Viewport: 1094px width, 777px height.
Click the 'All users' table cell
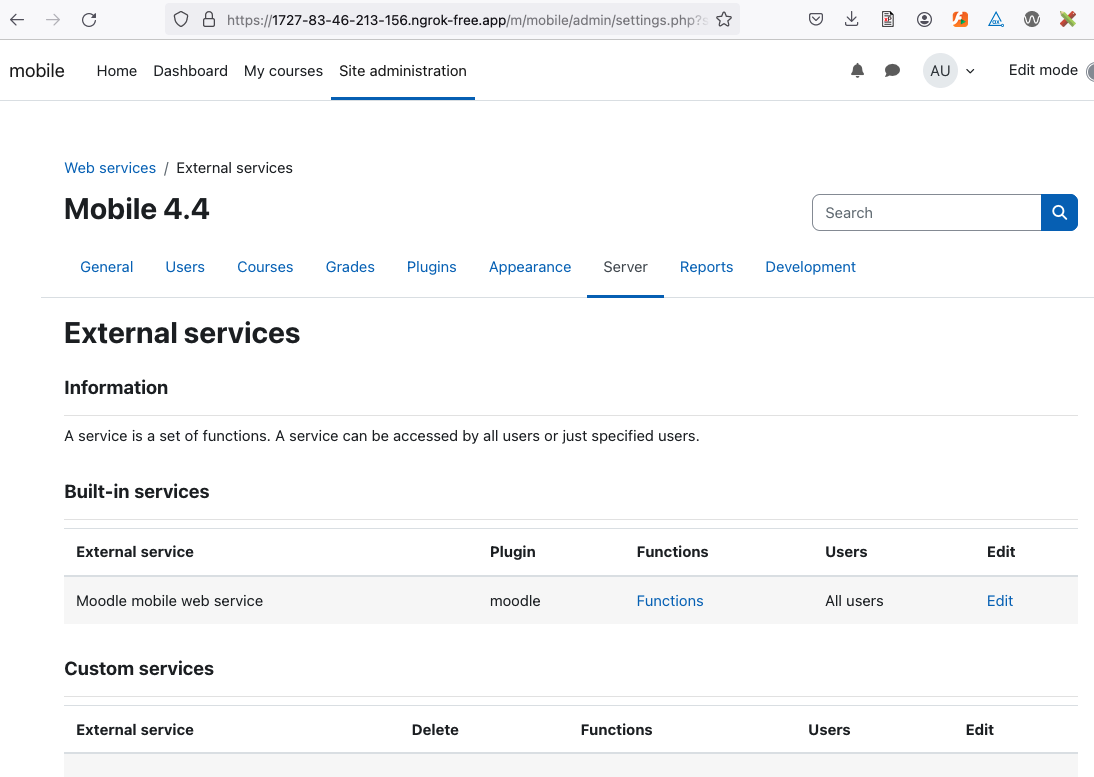click(x=854, y=601)
